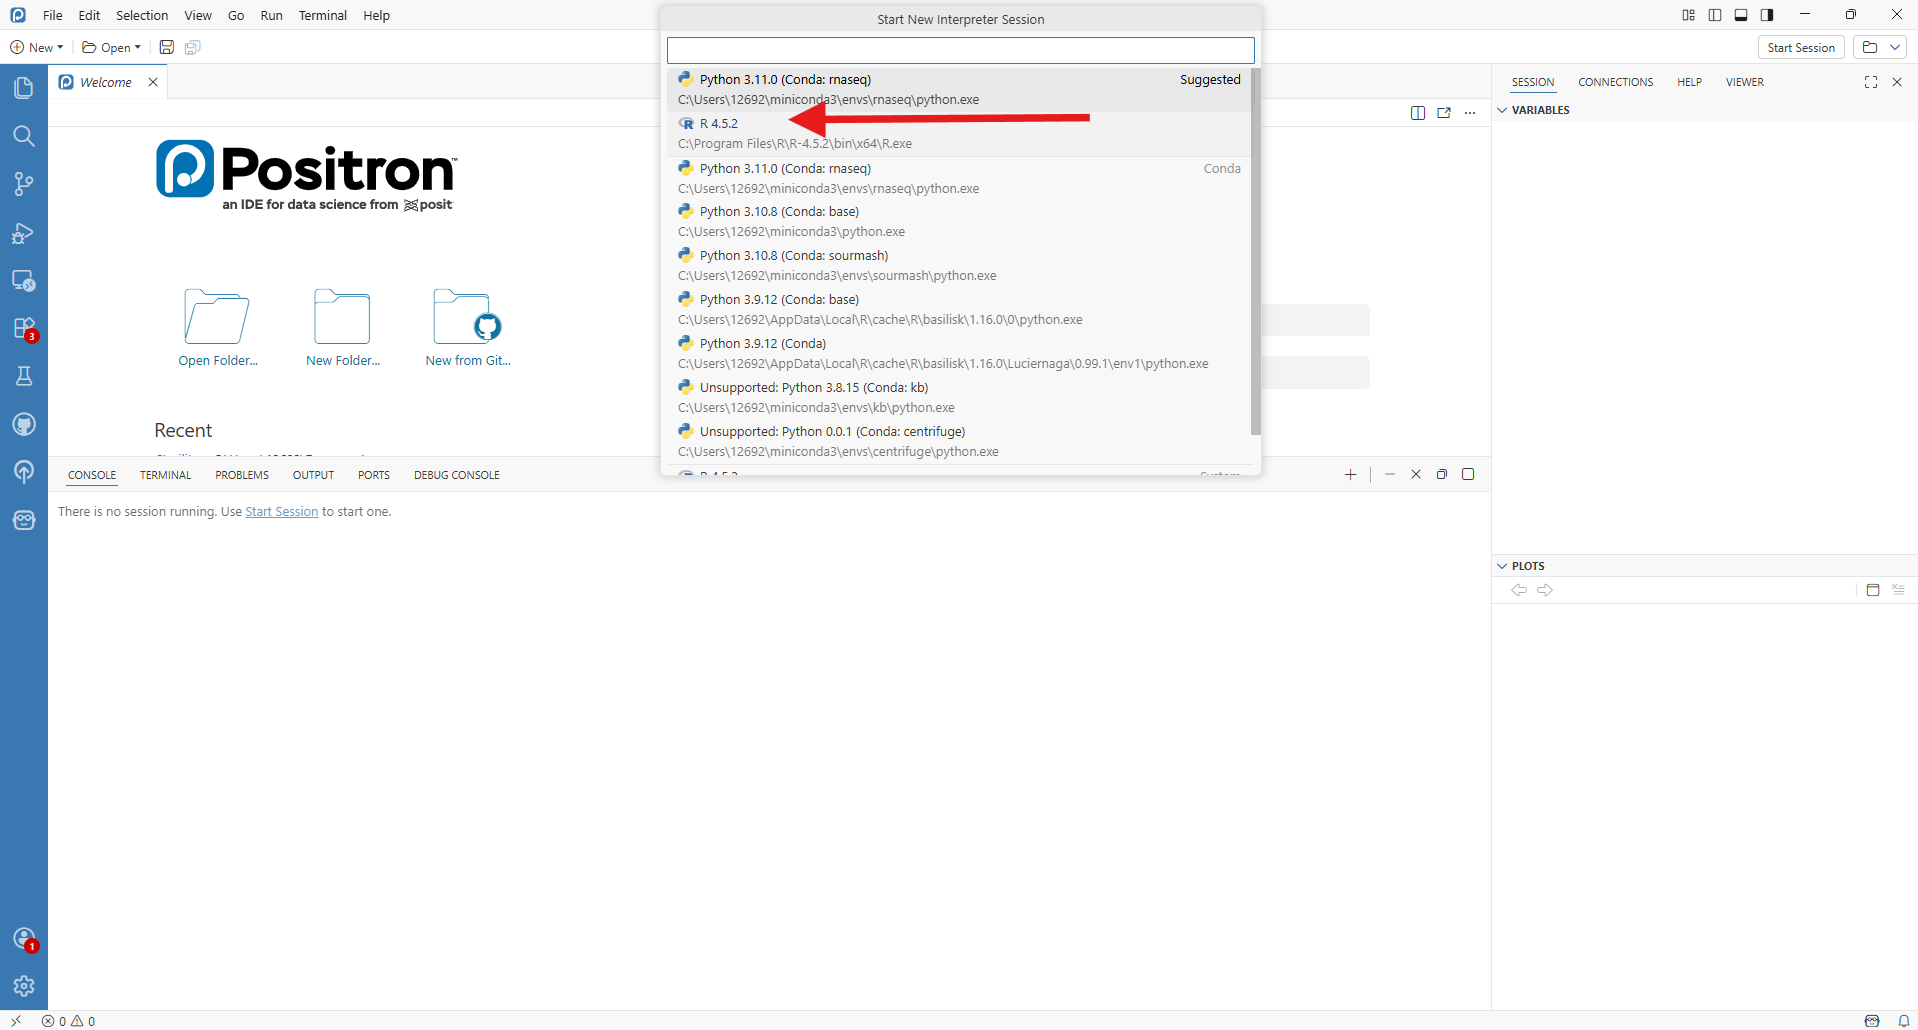Image resolution: width=1918 pixels, height=1030 pixels.
Task: Open the Testing flask view
Action: pos(24,376)
